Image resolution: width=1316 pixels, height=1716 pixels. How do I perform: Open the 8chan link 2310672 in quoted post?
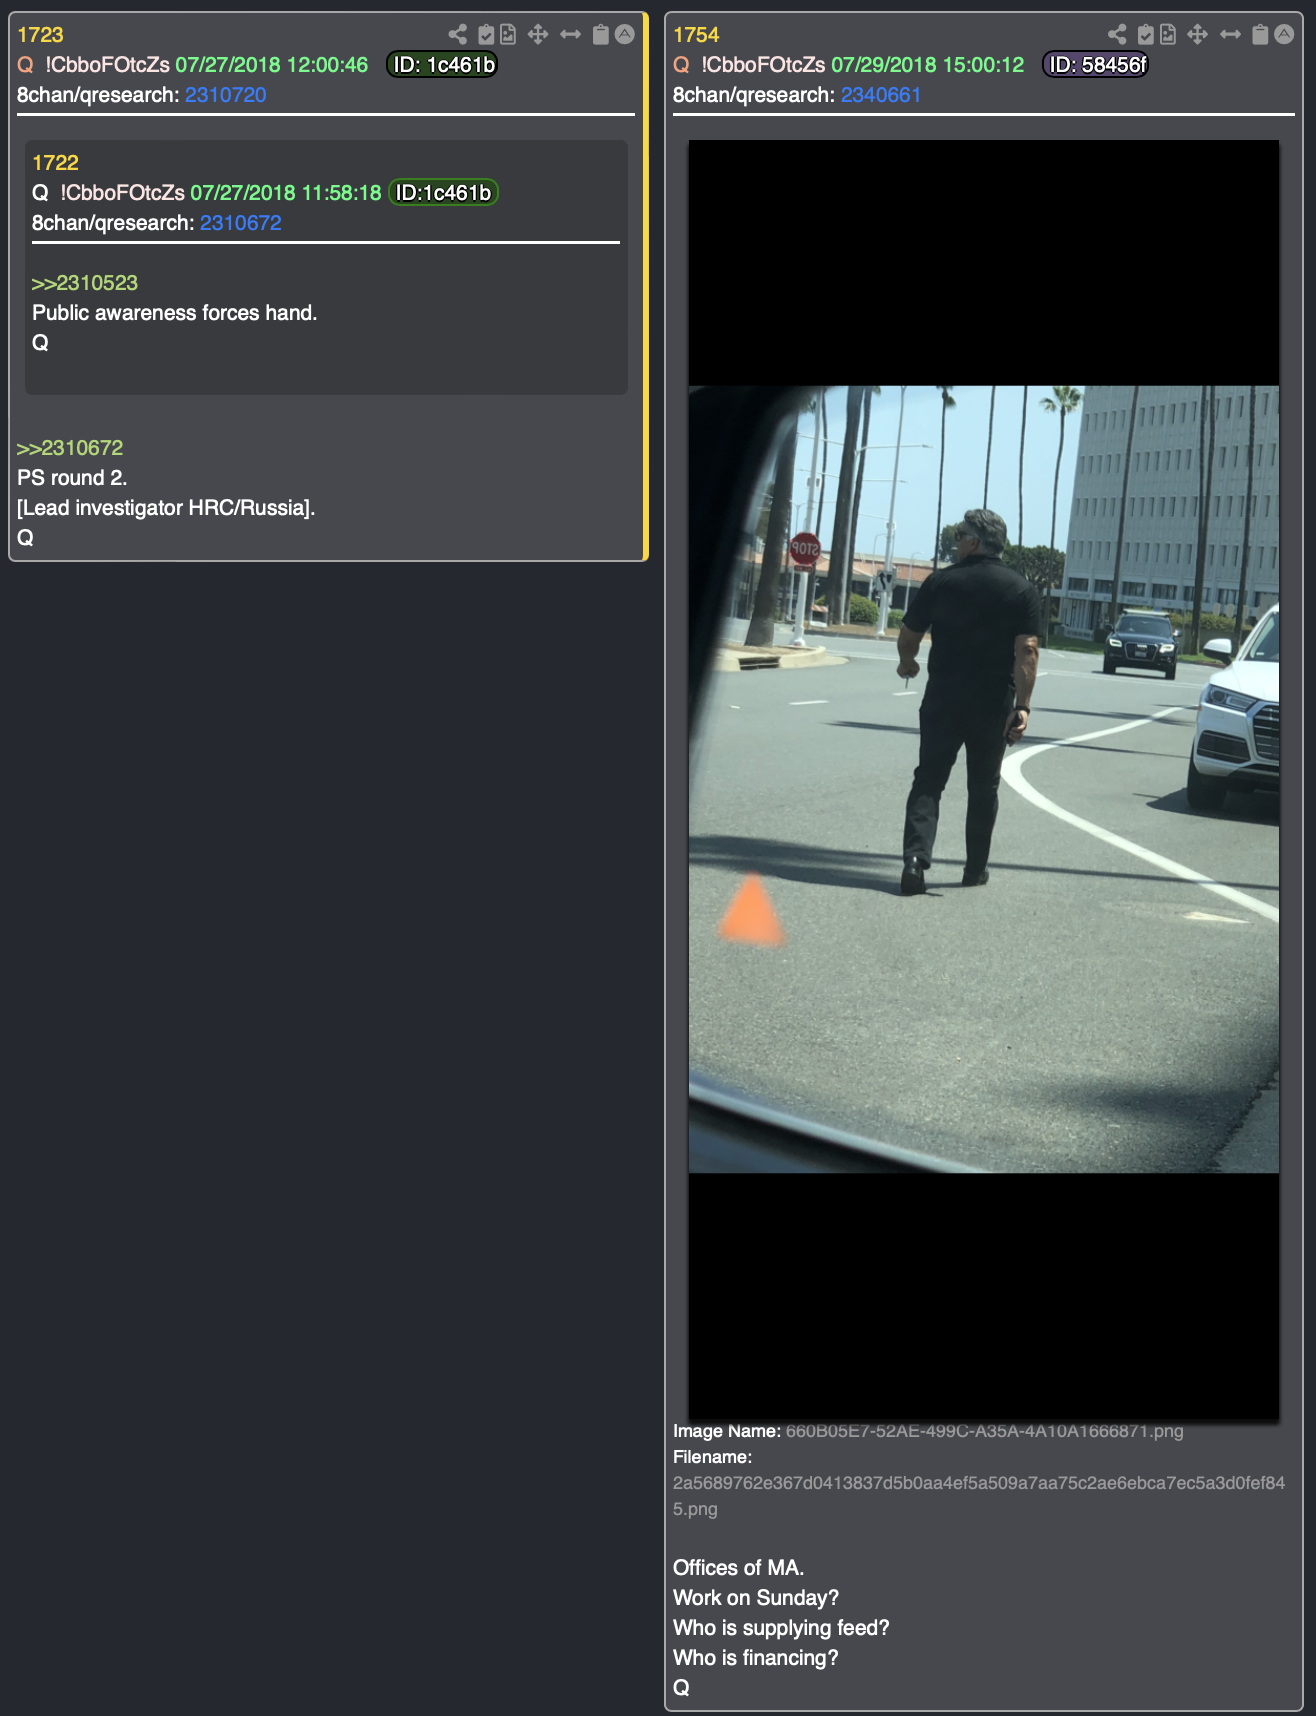point(241,223)
